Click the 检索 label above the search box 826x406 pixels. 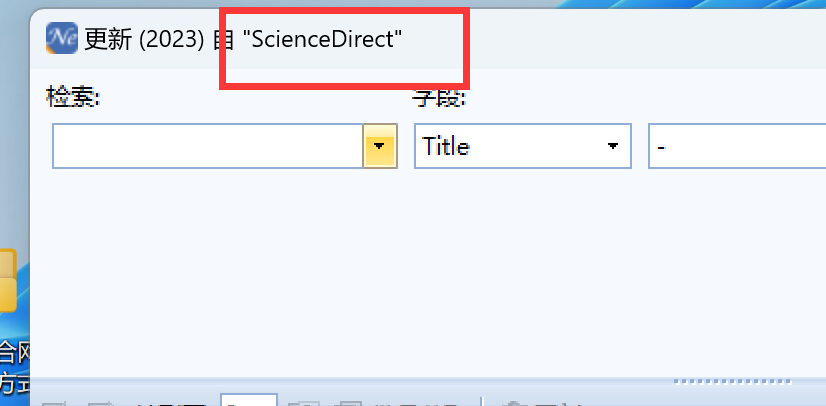73,97
